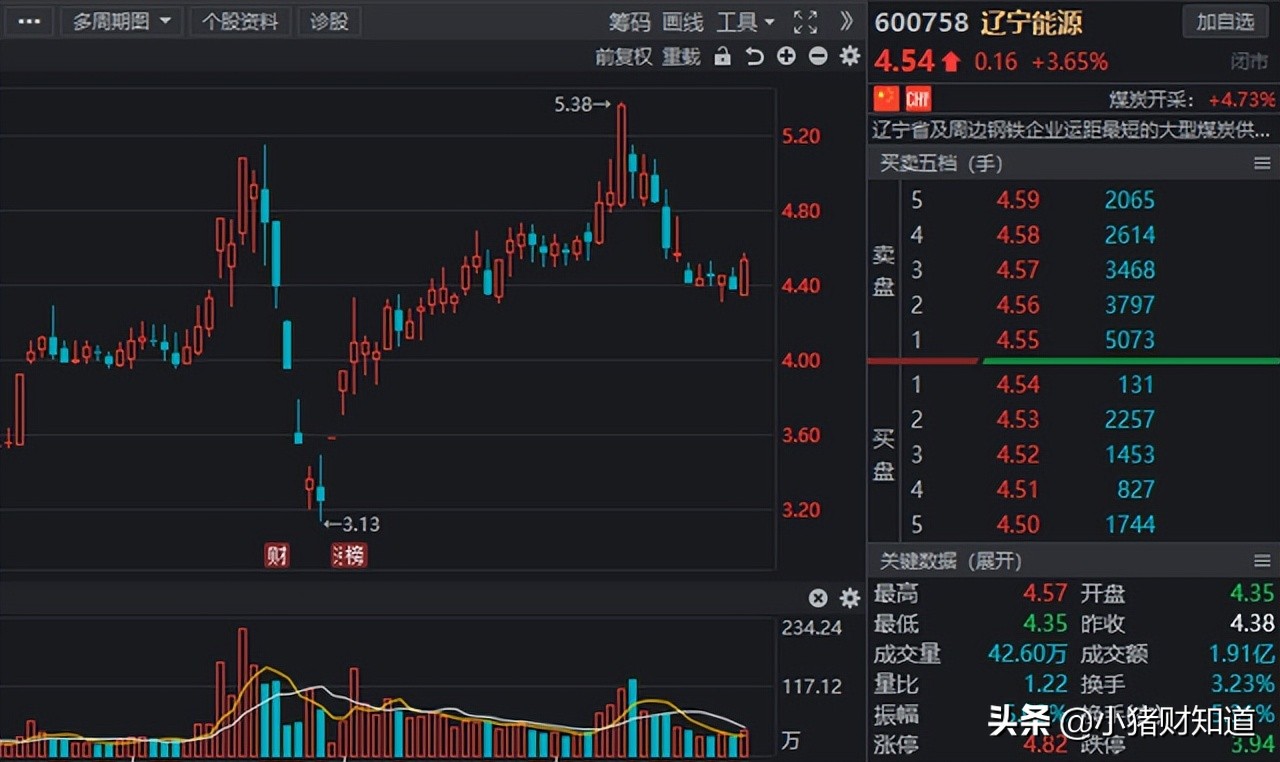This screenshot has width=1280, height=762.
Task: Open the fullscreen chart icon in the toolbar
Action: 805,21
